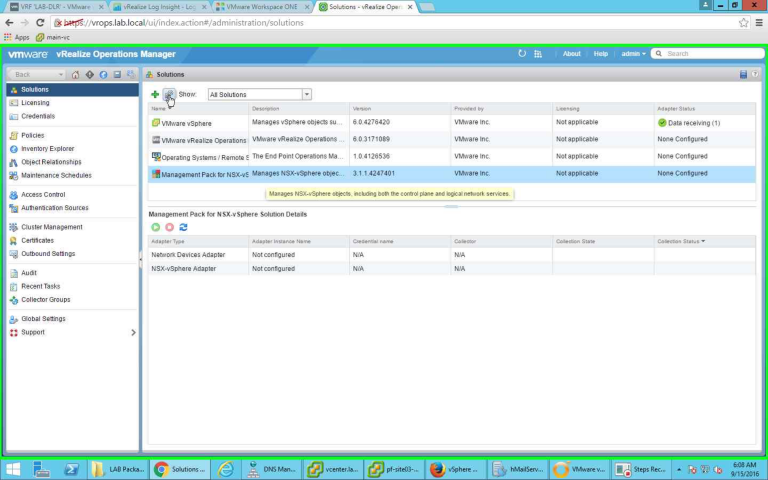Click the Alerts diamond icon in navigation toolbar
The image size is (768, 480).
(x=90, y=74)
